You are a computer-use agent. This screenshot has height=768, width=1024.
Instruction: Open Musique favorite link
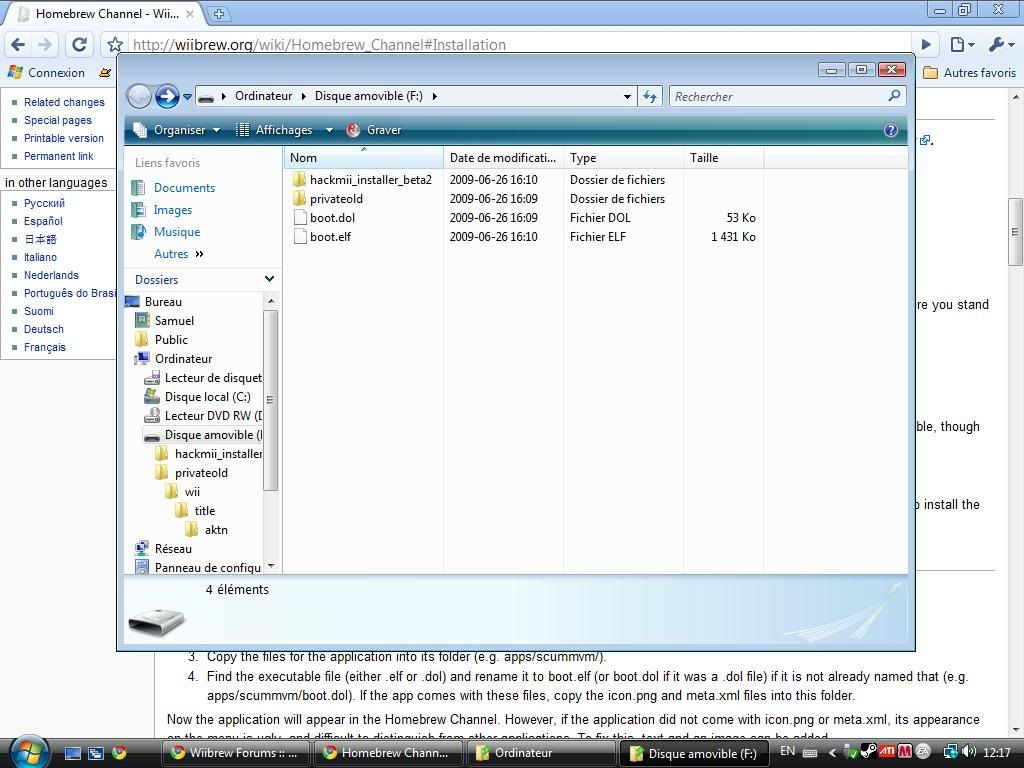pos(177,232)
